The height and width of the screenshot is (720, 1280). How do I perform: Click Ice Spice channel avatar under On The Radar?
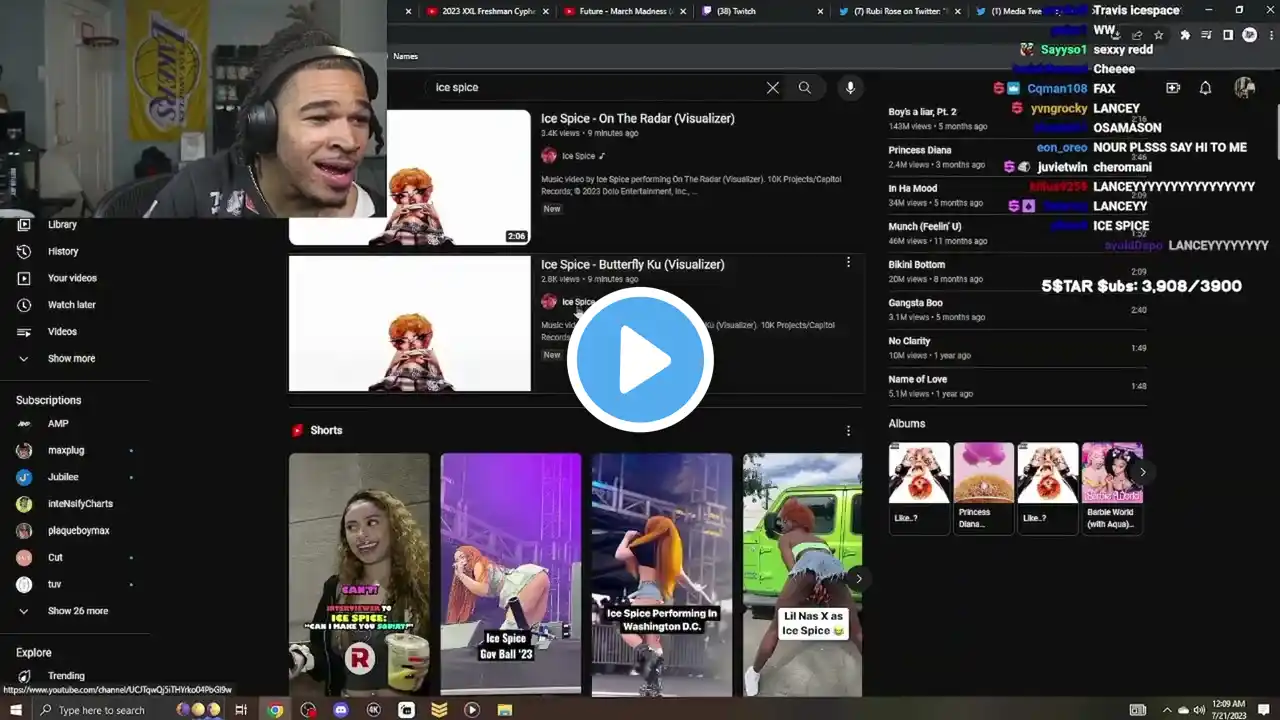[549, 156]
